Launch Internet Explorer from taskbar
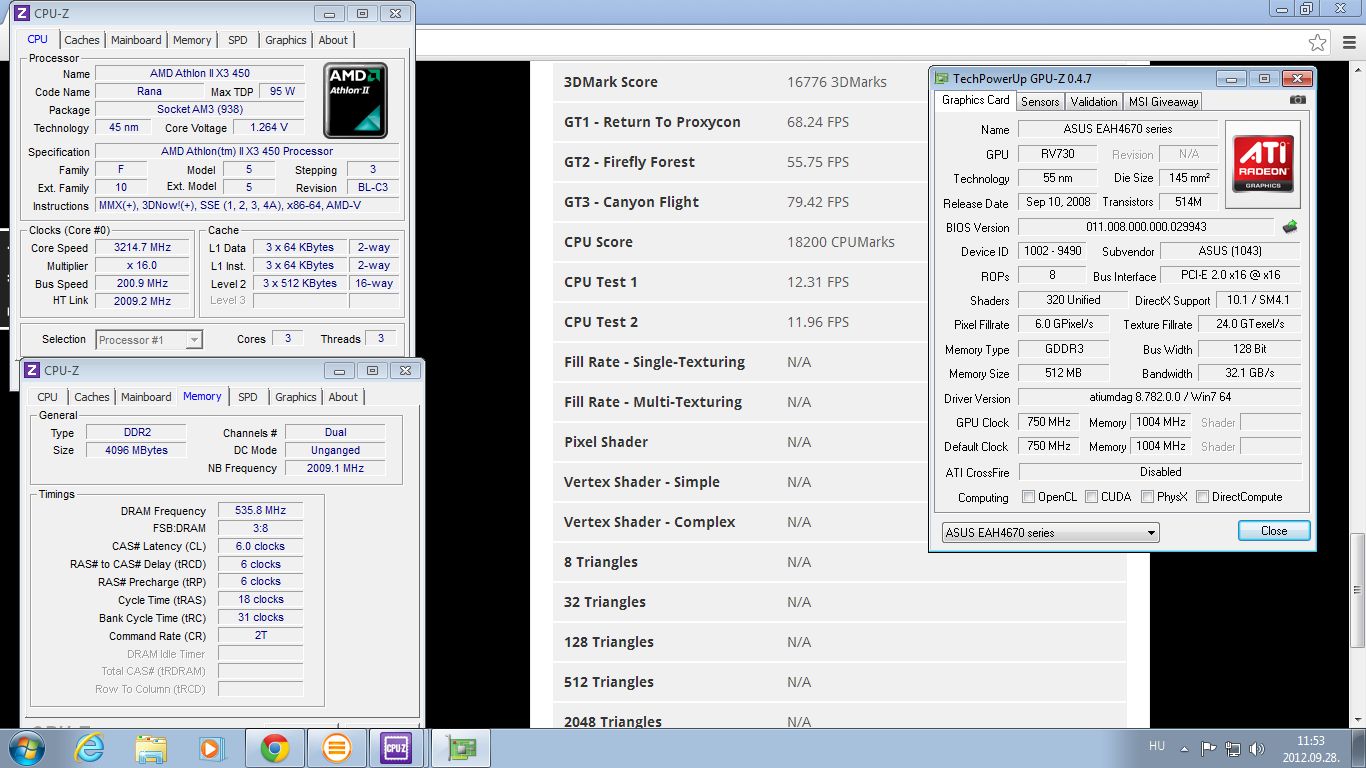This screenshot has height=768, width=1366. click(x=89, y=748)
